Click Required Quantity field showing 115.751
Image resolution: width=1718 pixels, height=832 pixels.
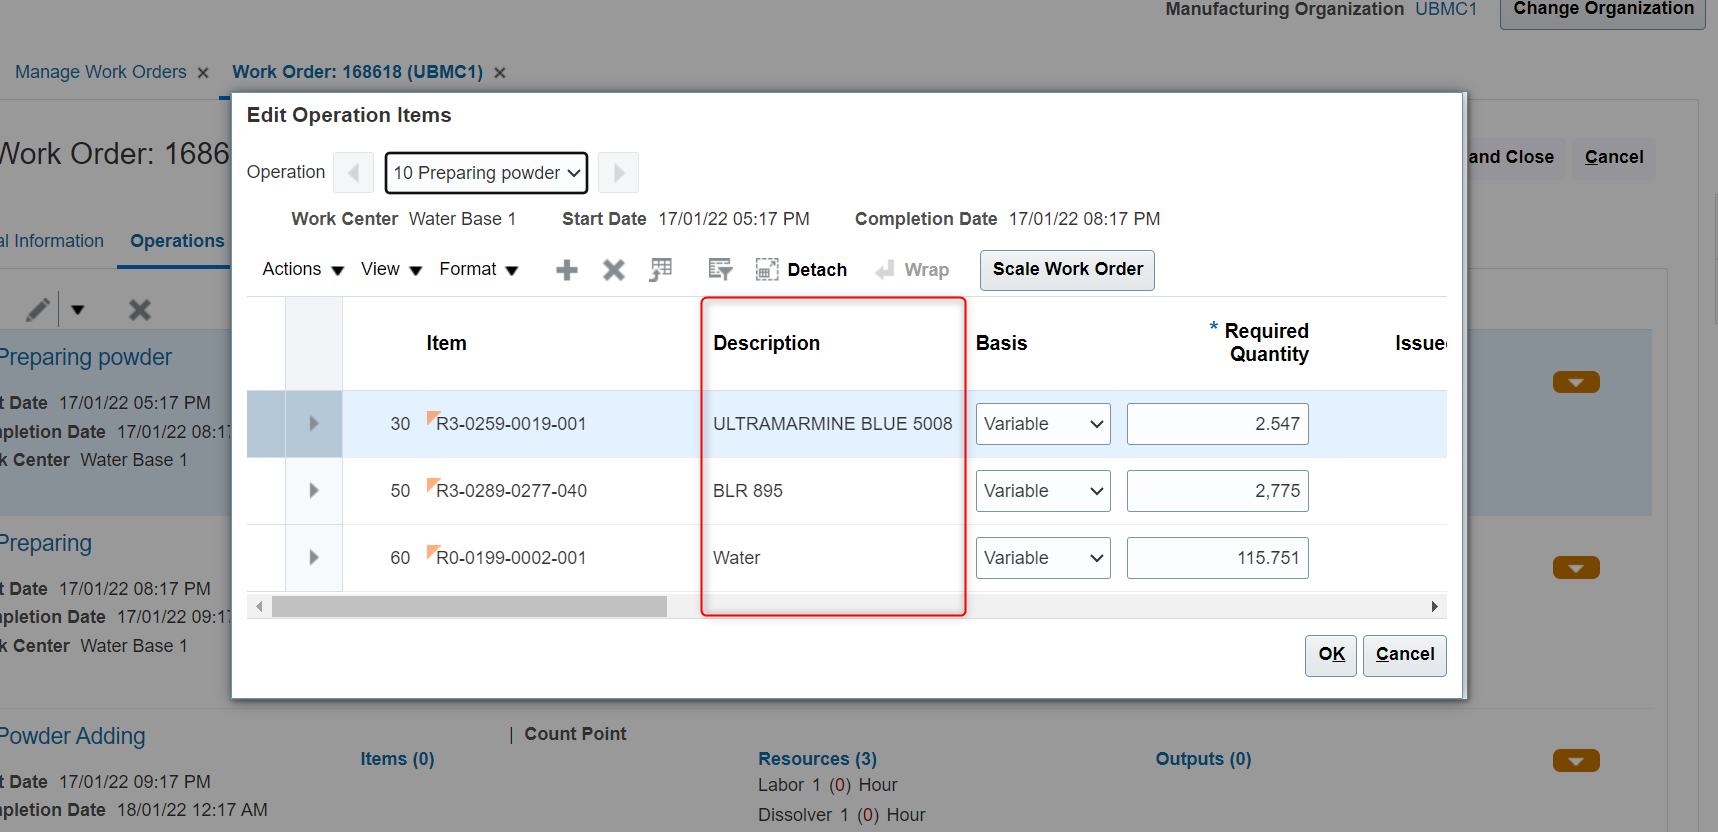1217,558
